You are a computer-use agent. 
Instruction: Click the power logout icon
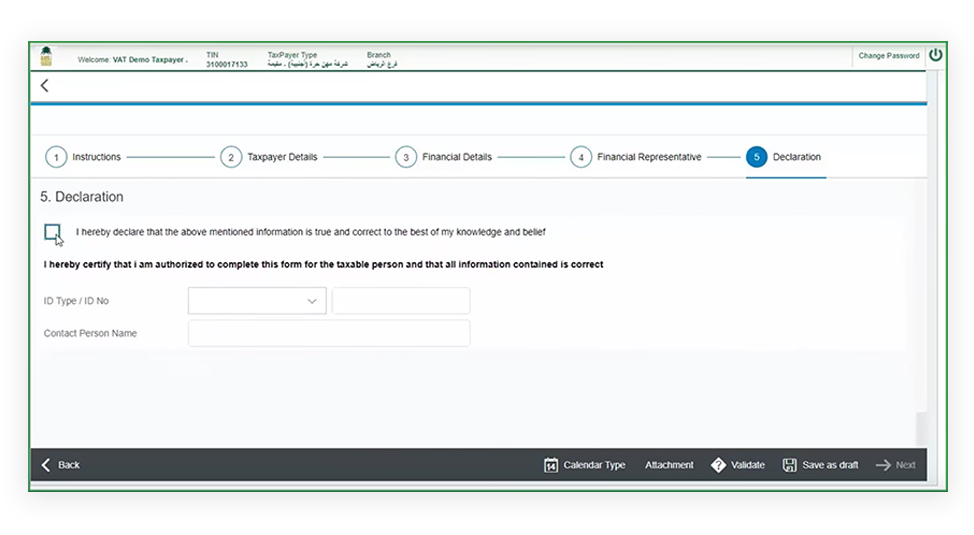point(935,55)
